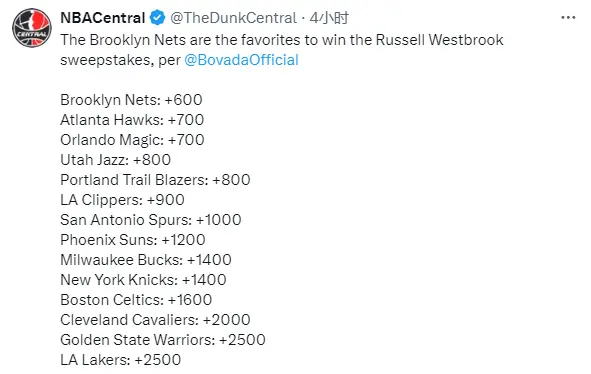The image size is (591, 374).
Task: Click the Atlanta Hawks: +700 line
Action: pyautogui.click(x=132, y=120)
